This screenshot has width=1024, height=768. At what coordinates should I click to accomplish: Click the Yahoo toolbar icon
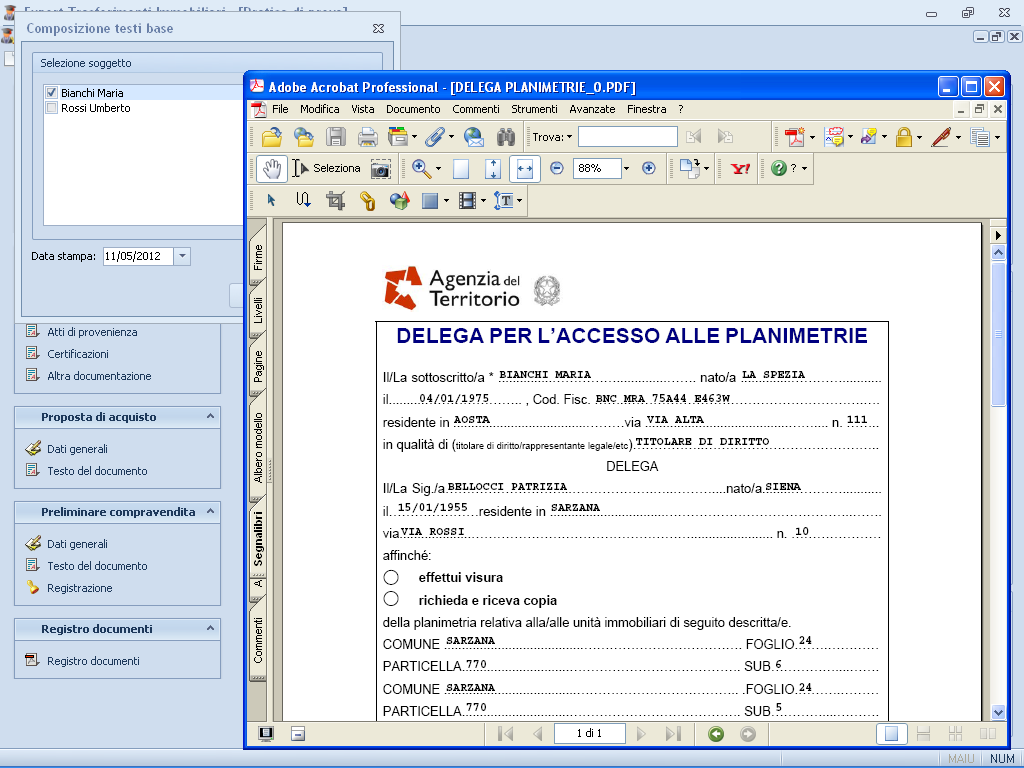point(741,169)
